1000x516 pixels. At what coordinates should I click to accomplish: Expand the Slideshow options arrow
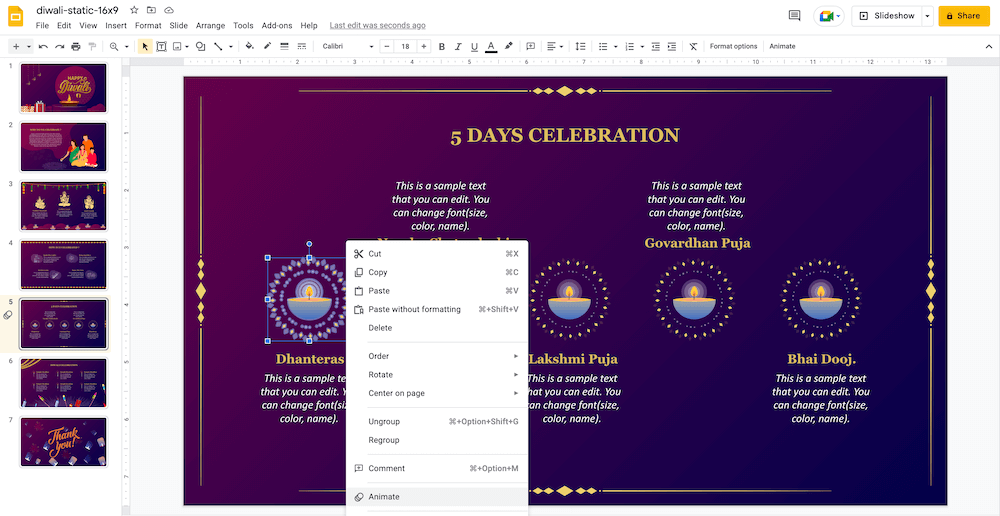(x=927, y=16)
